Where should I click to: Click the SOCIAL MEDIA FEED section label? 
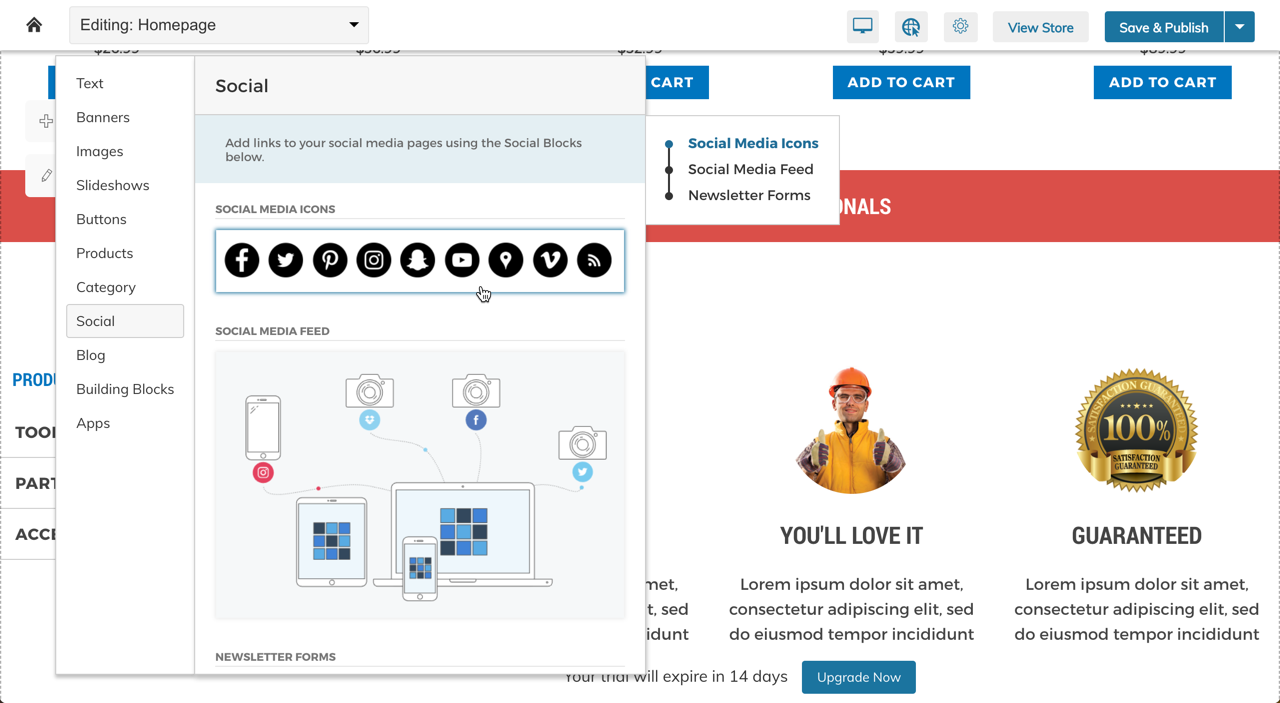pyautogui.click(x=272, y=331)
